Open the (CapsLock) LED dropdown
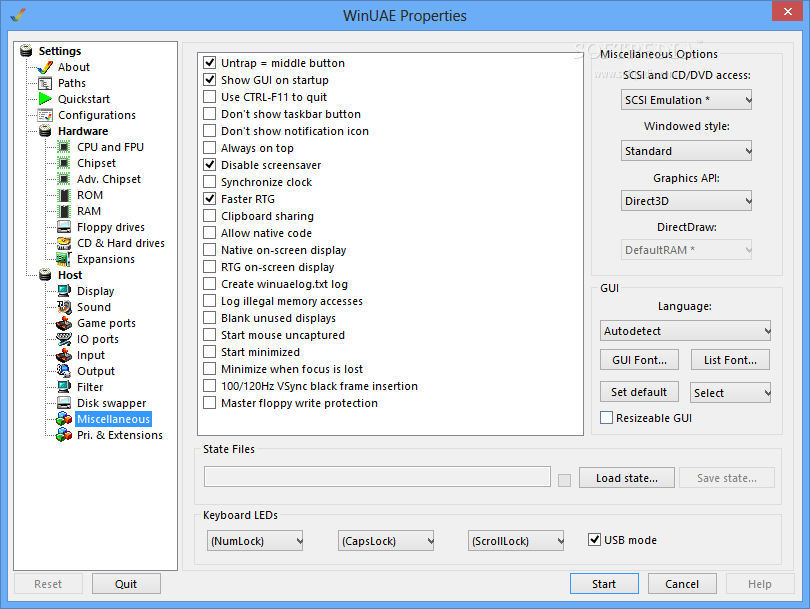810x609 pixels. click(x=386, y=541)
